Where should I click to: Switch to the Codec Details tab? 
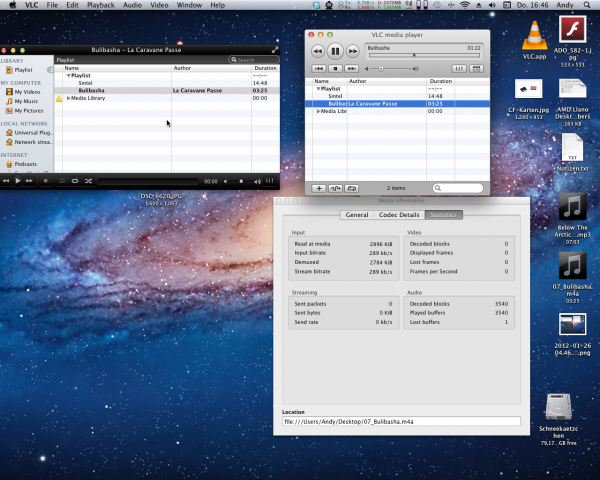pyautogui.click(x=400, y=214)
